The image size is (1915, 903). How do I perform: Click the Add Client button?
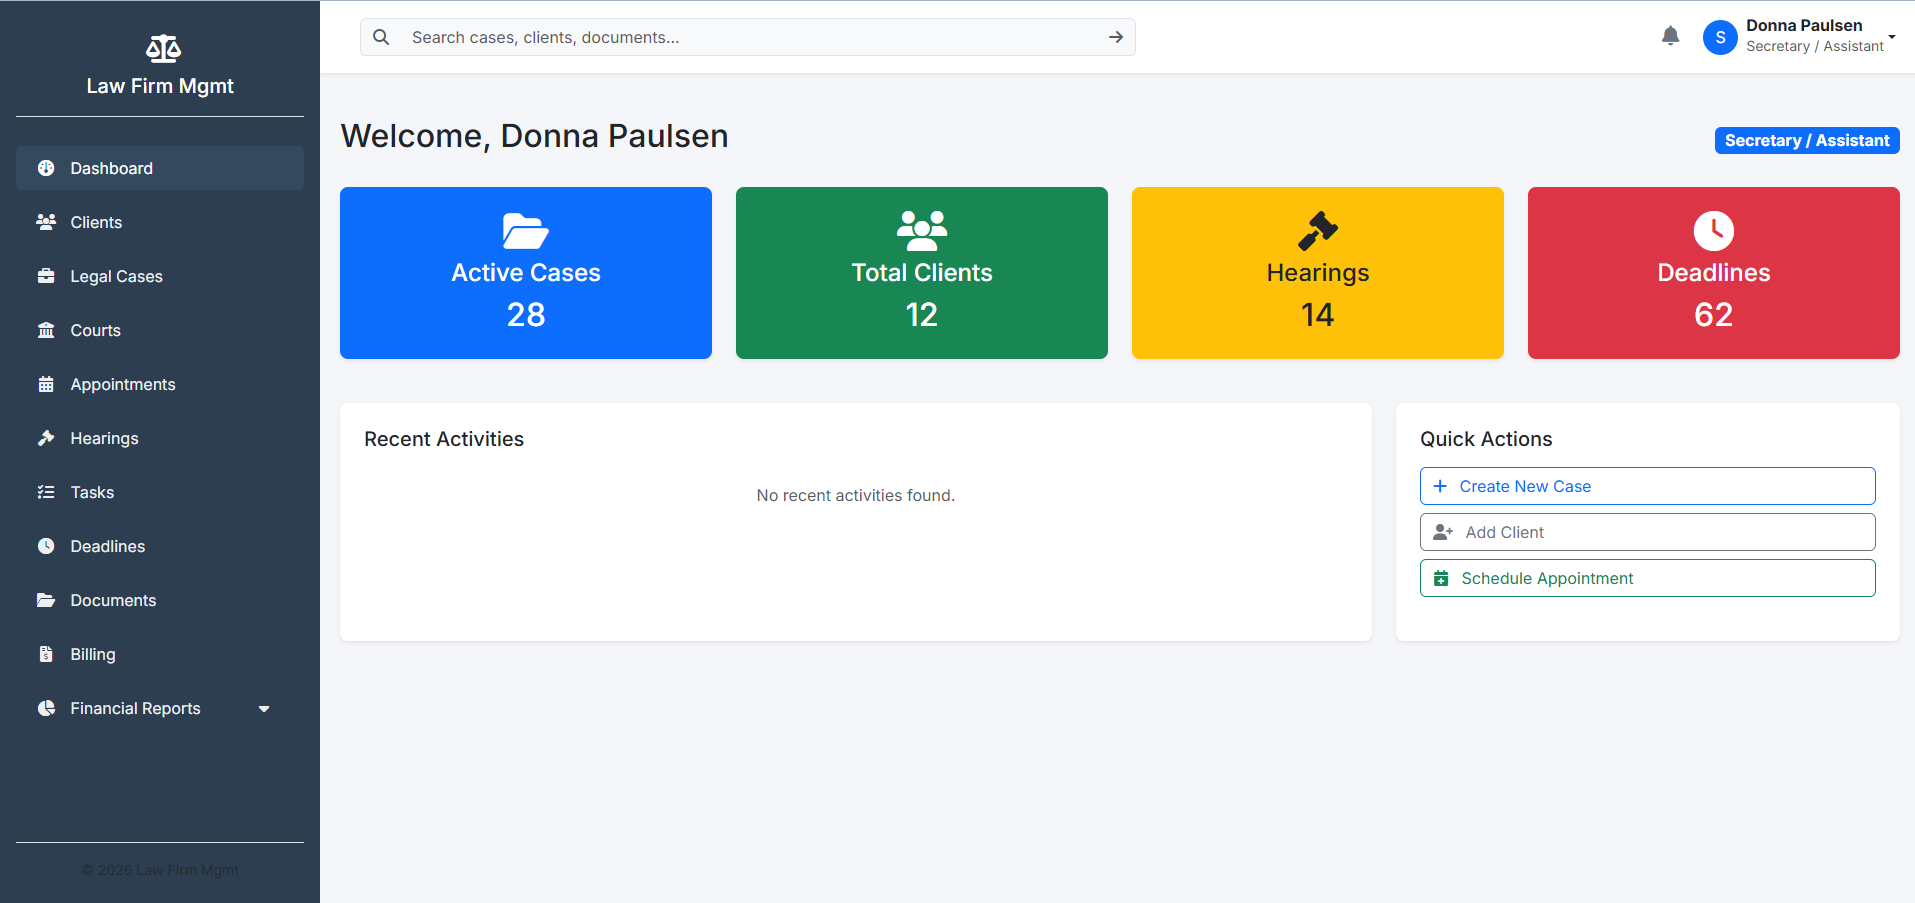(1647, 532)
